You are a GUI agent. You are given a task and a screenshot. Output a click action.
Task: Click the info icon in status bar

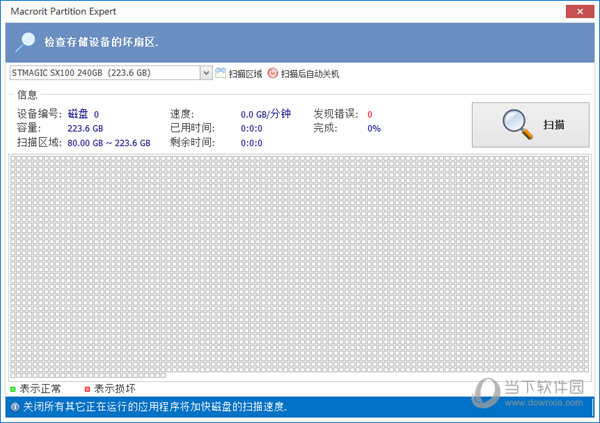click(15, 407)
